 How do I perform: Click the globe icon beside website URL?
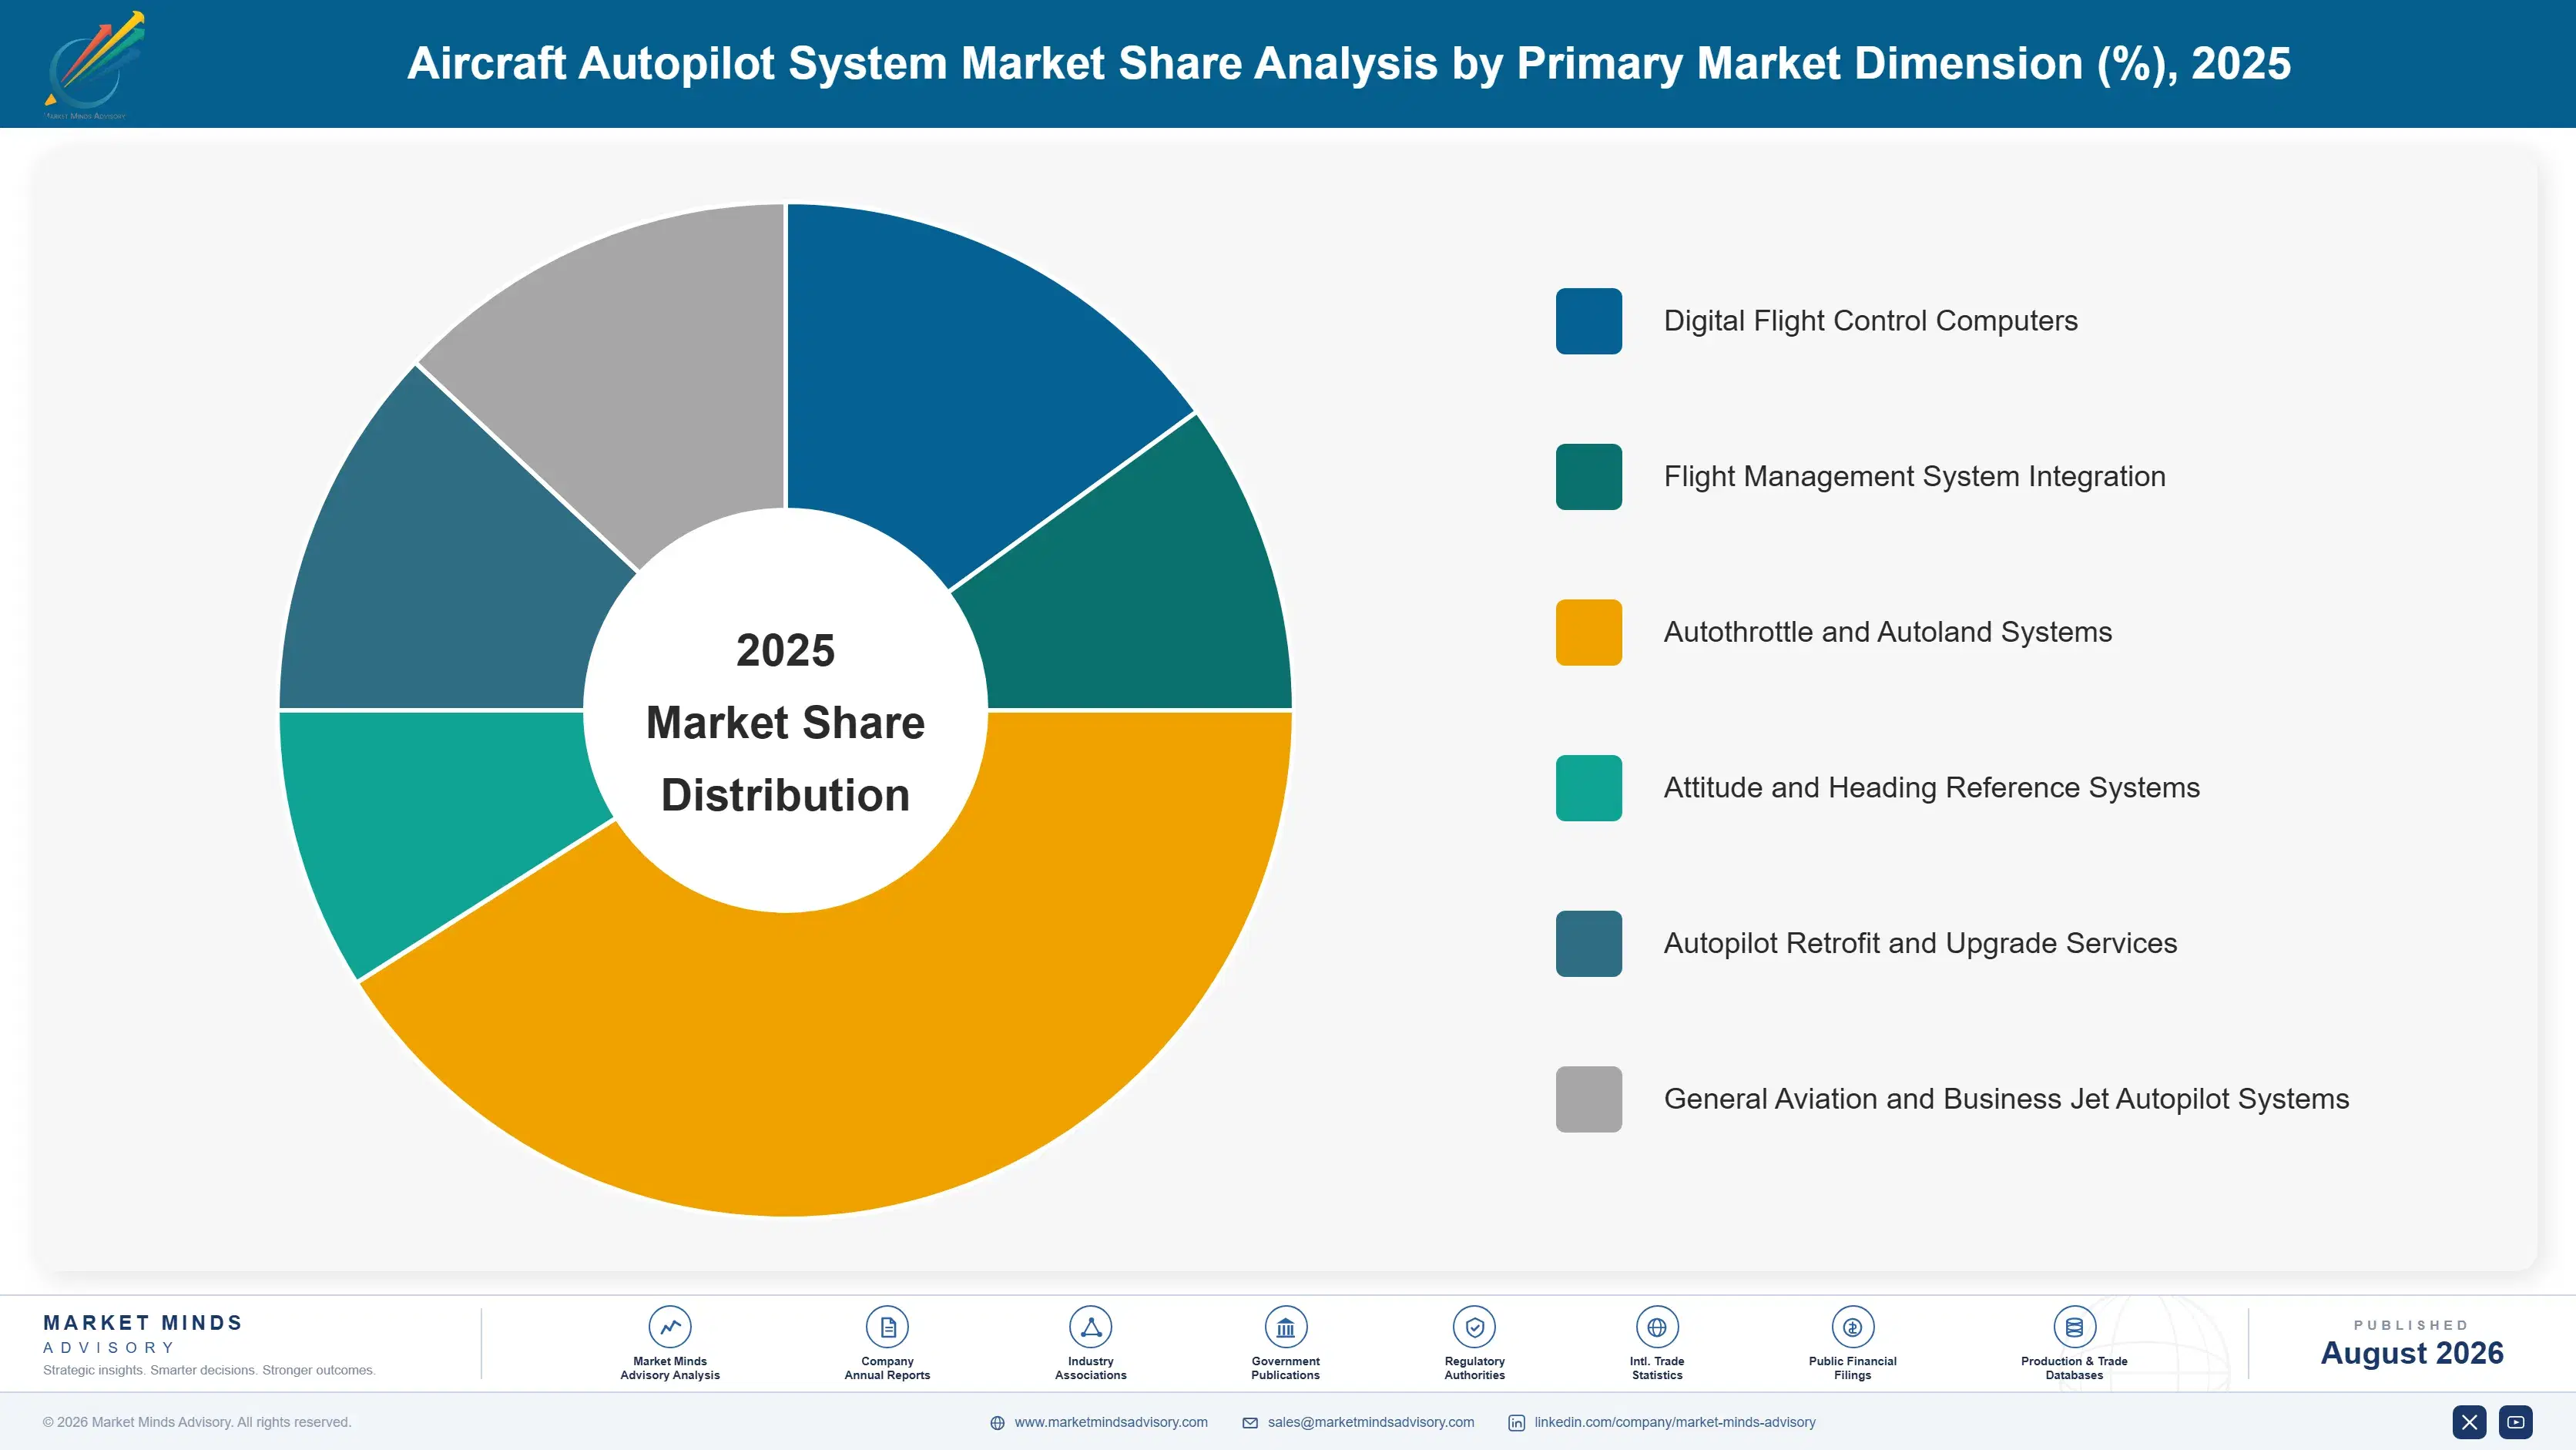(997, 1423)
